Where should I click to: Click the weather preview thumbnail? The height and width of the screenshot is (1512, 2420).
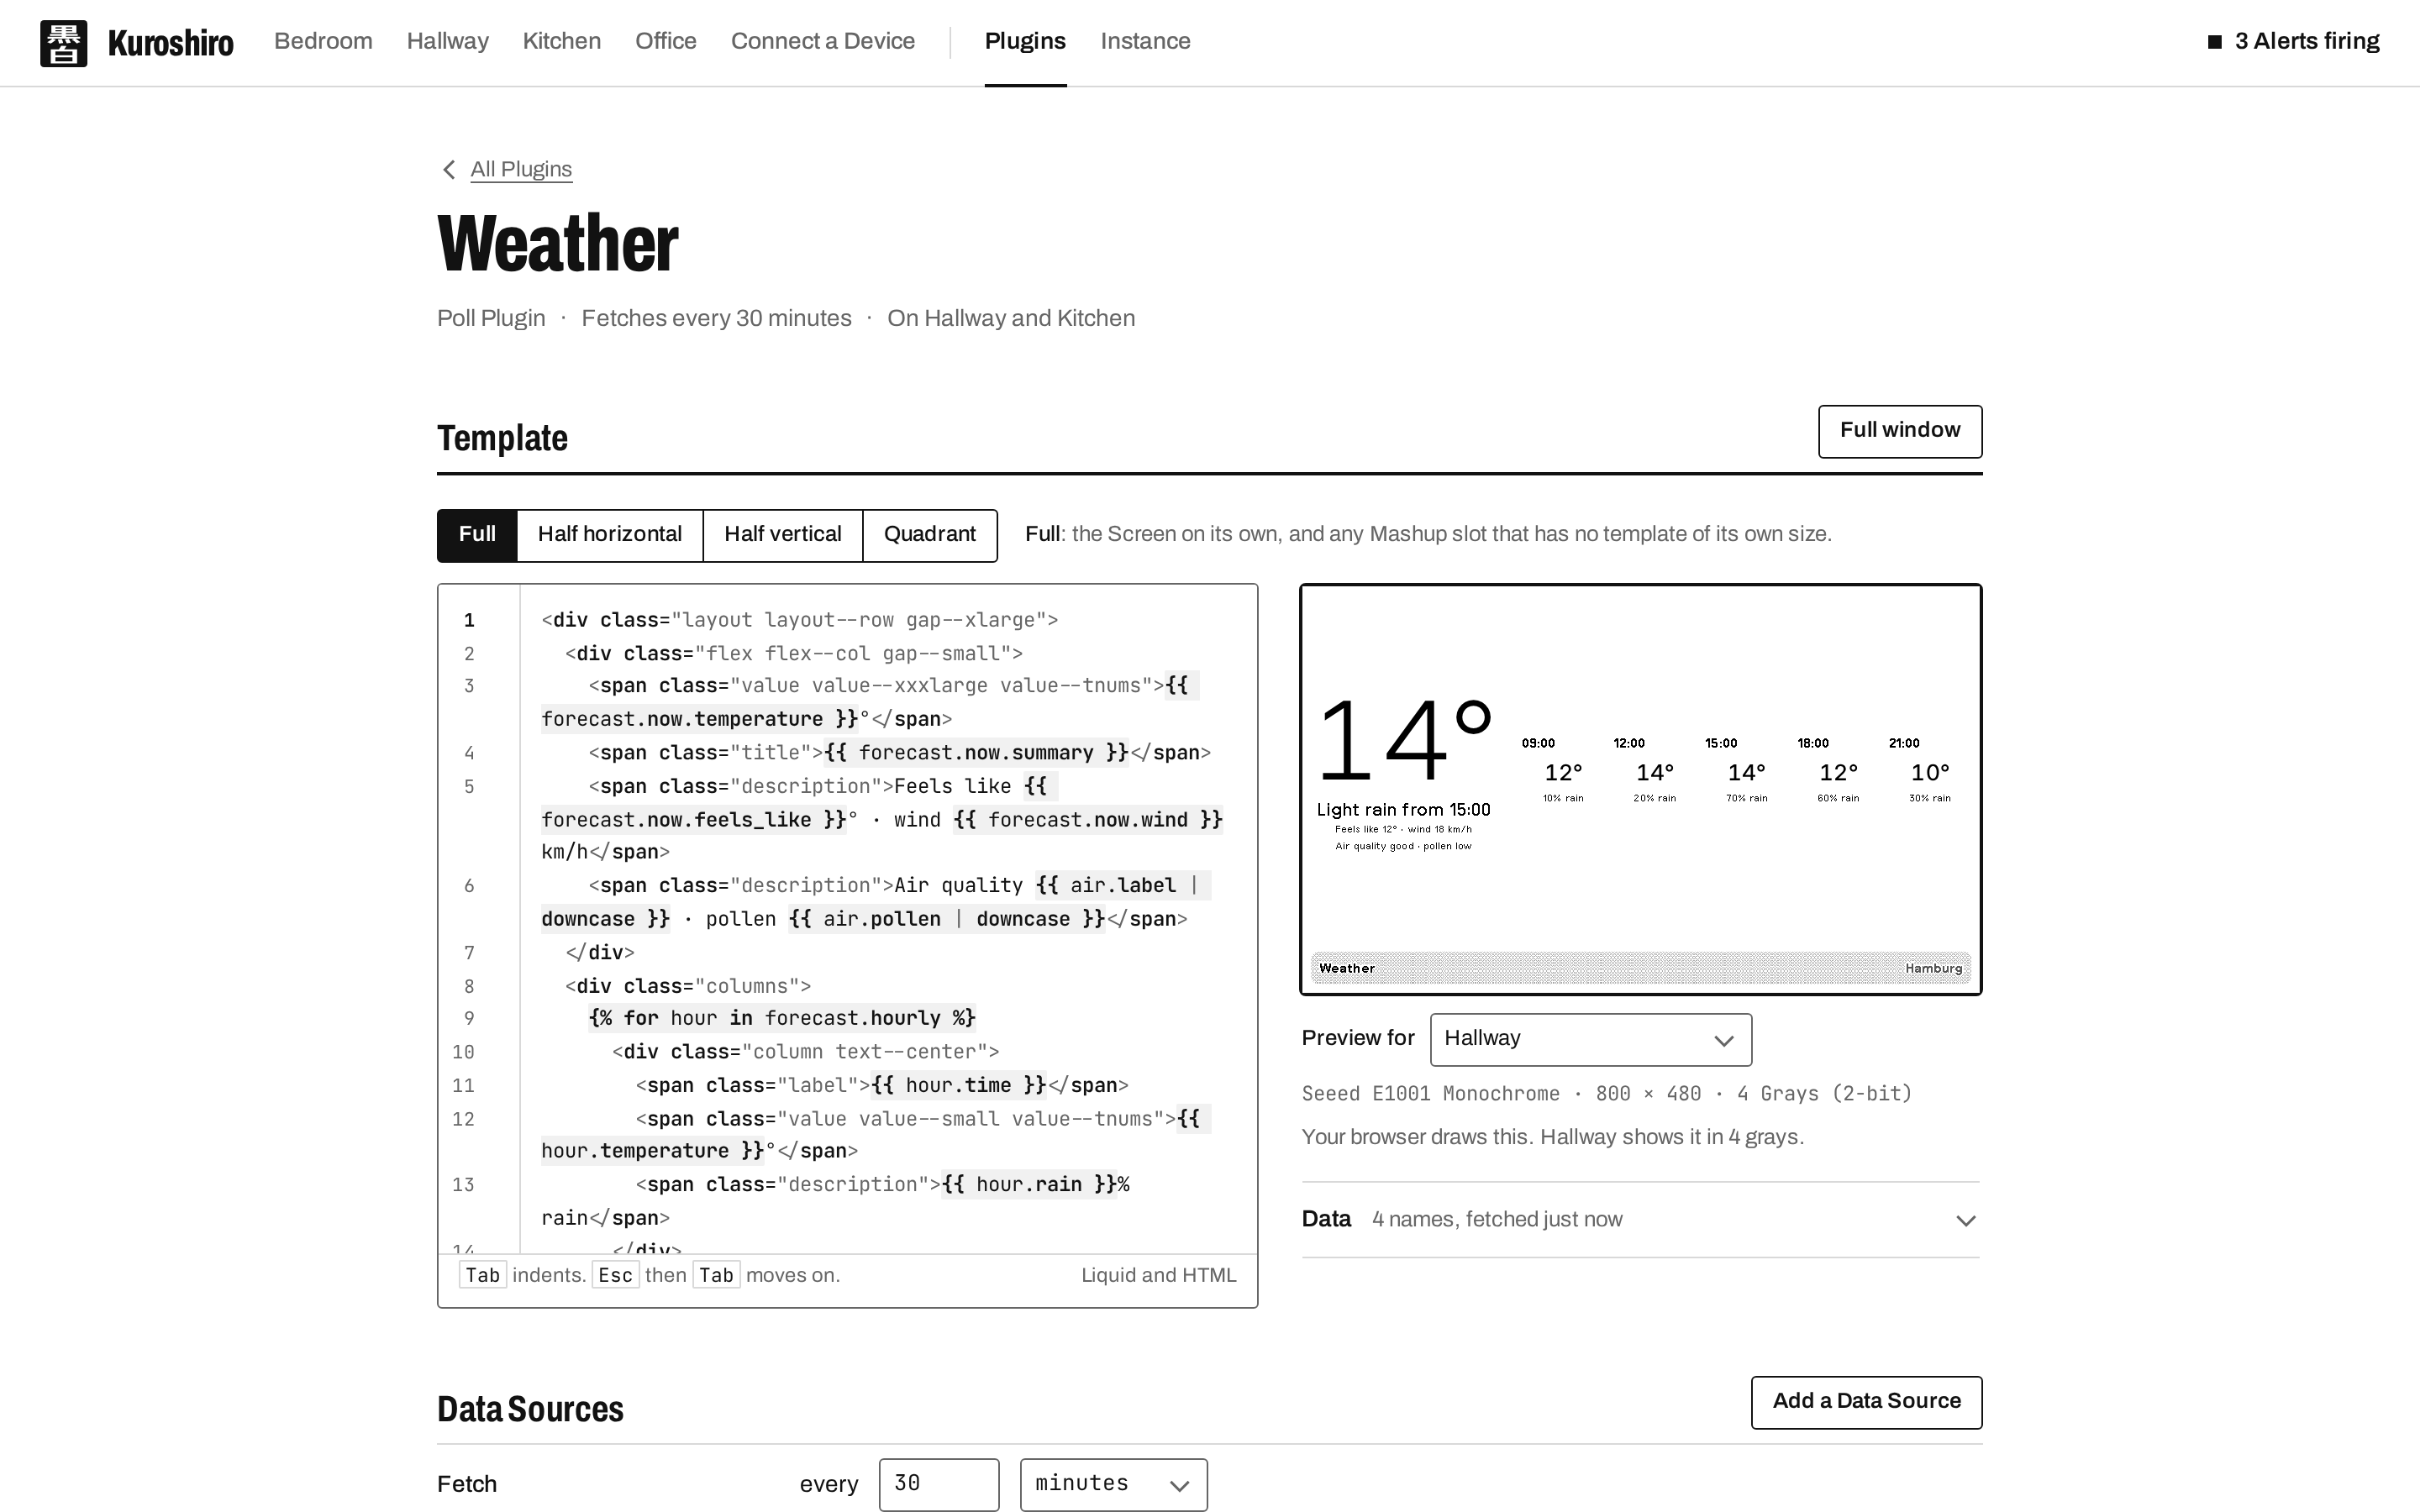pos(1640,789)
